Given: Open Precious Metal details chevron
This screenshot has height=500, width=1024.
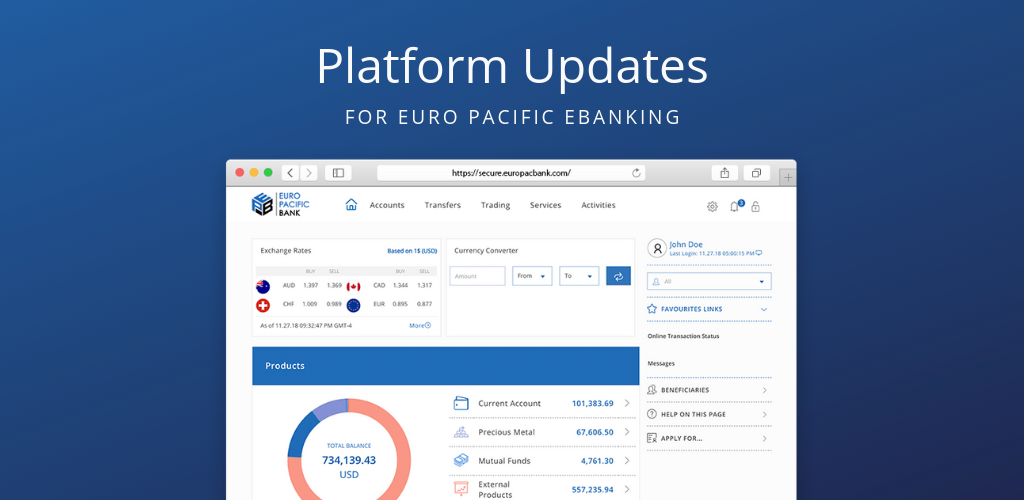Looking at the screenshot, I should [x=627, y=432].
